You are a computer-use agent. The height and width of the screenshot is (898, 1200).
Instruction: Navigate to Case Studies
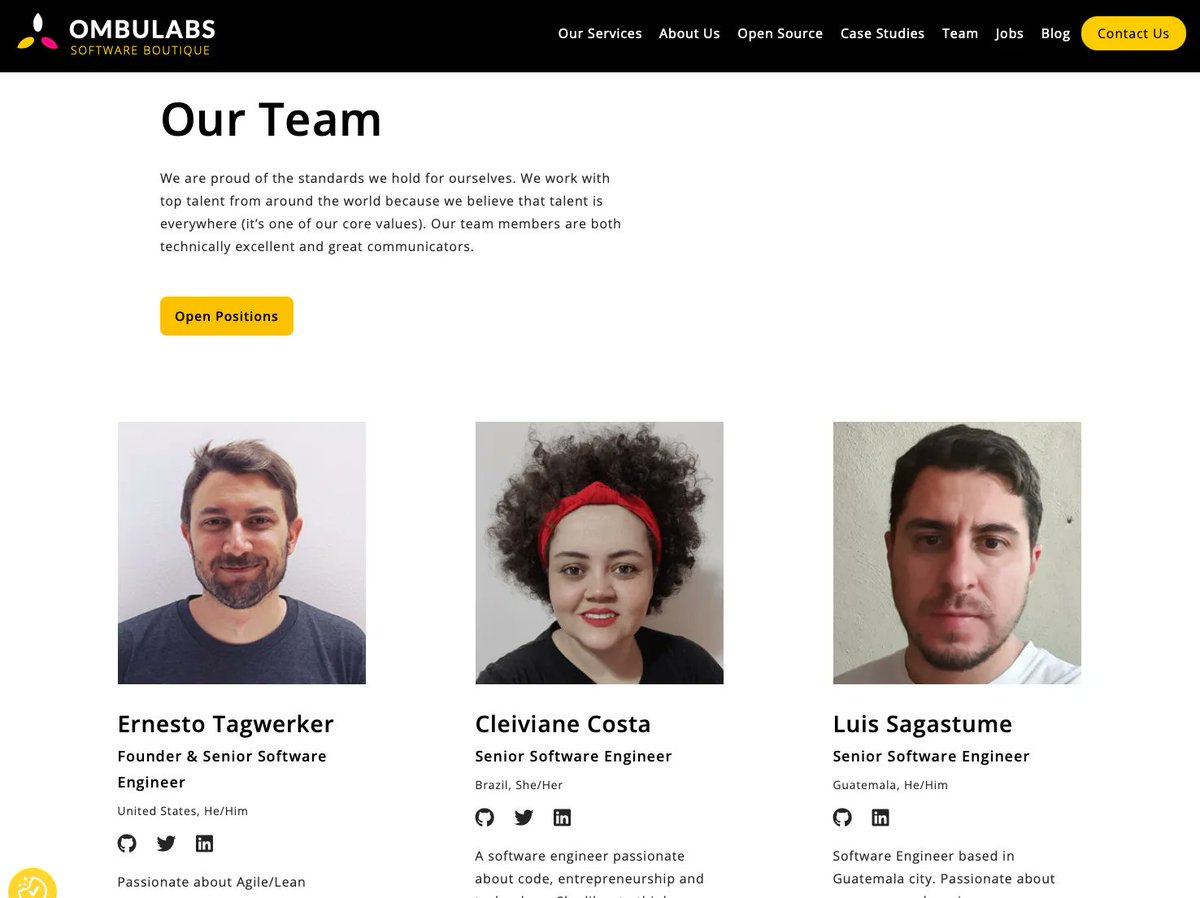(882, 33)
